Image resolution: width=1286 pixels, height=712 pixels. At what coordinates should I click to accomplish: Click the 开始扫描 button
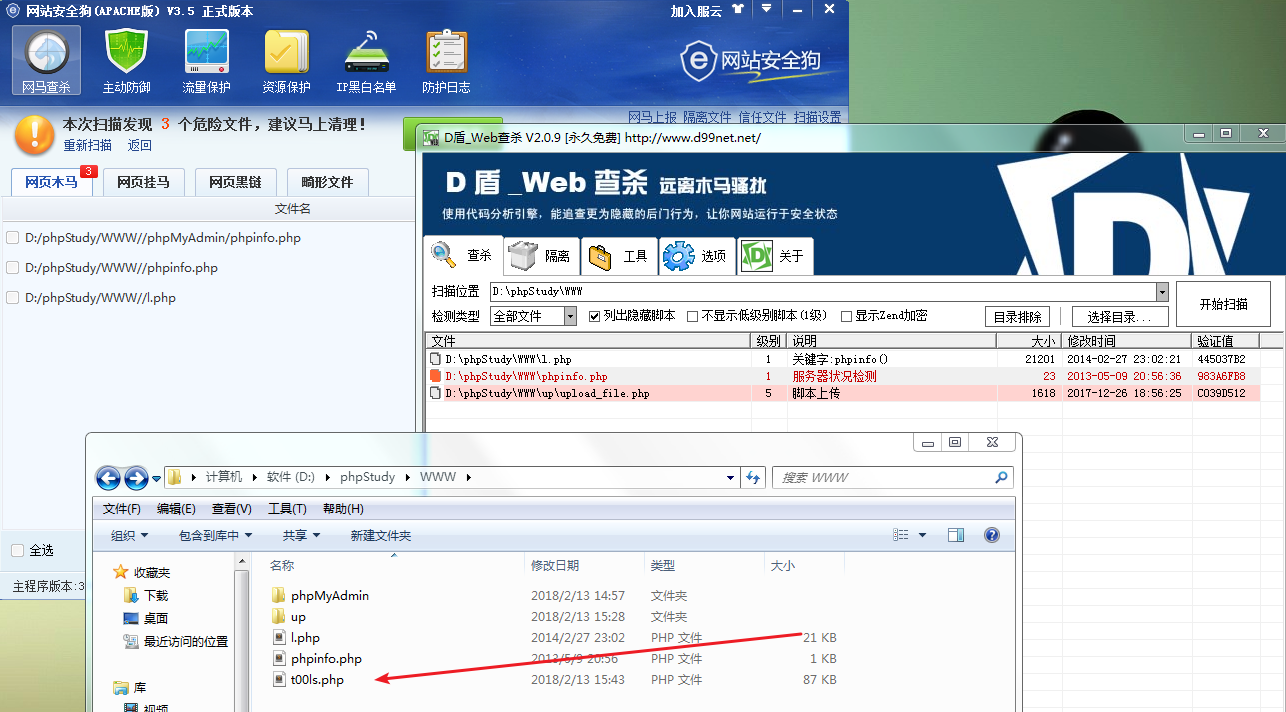(1223, 304)
